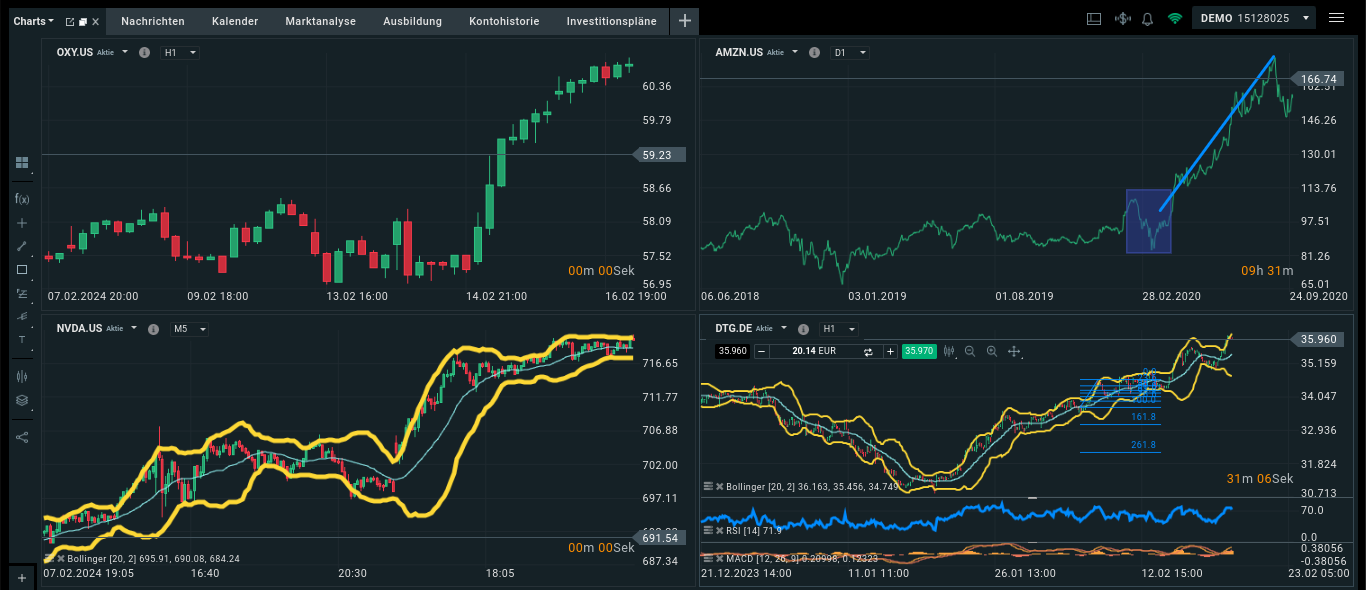Open DTG.DE symbol dropdown

783,328
